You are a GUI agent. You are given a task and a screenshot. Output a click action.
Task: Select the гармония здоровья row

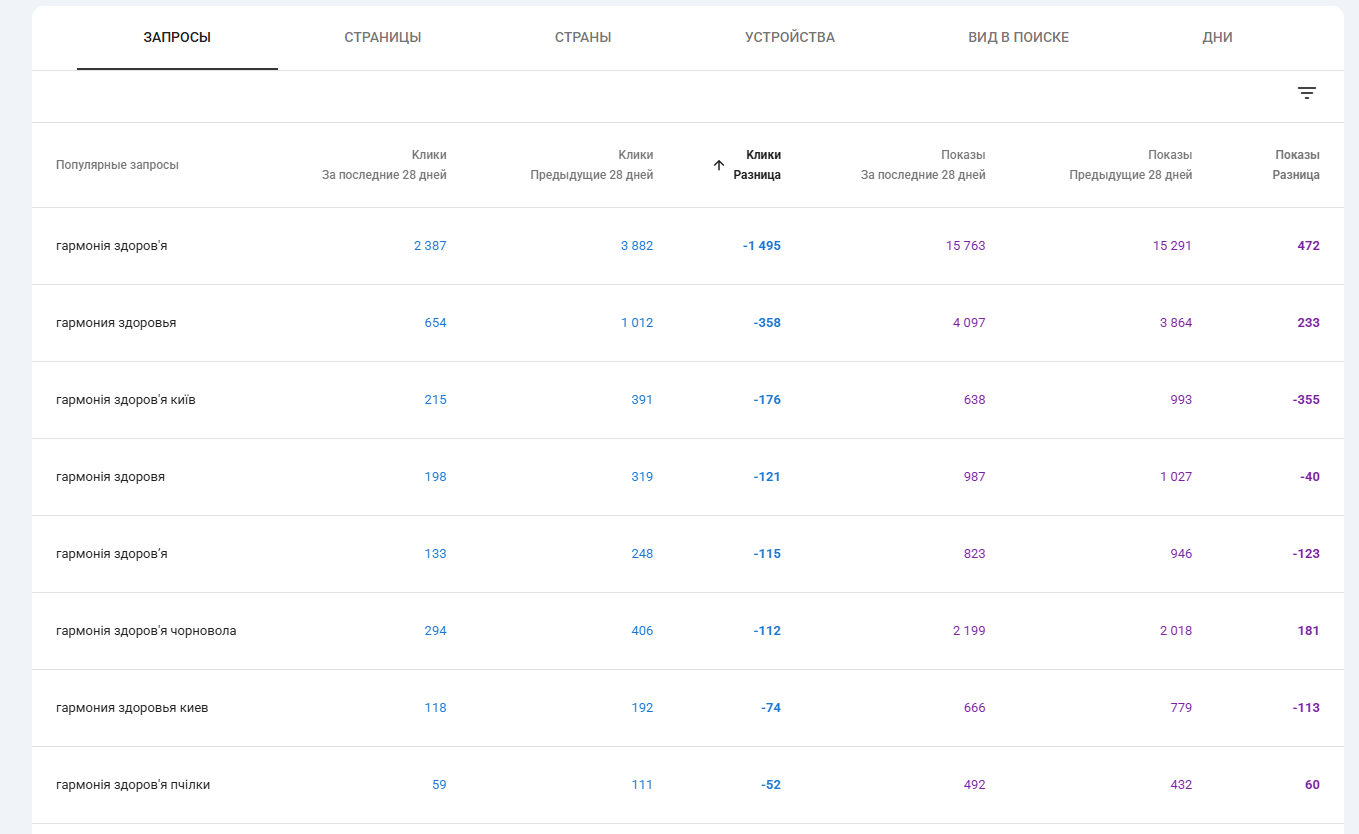[688, 323]
